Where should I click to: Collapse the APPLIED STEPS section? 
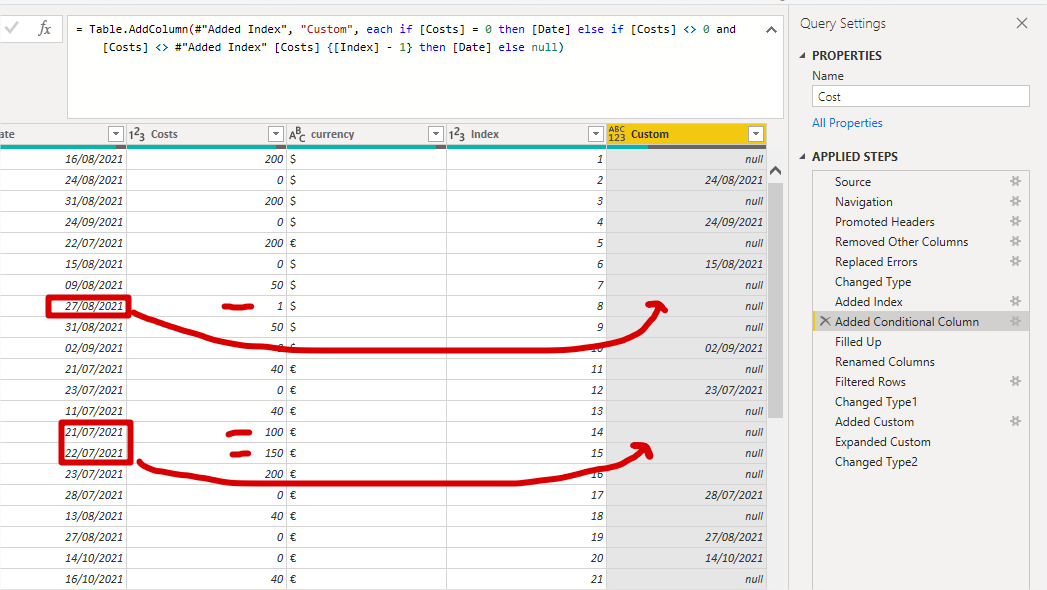(x=803, y=156)
